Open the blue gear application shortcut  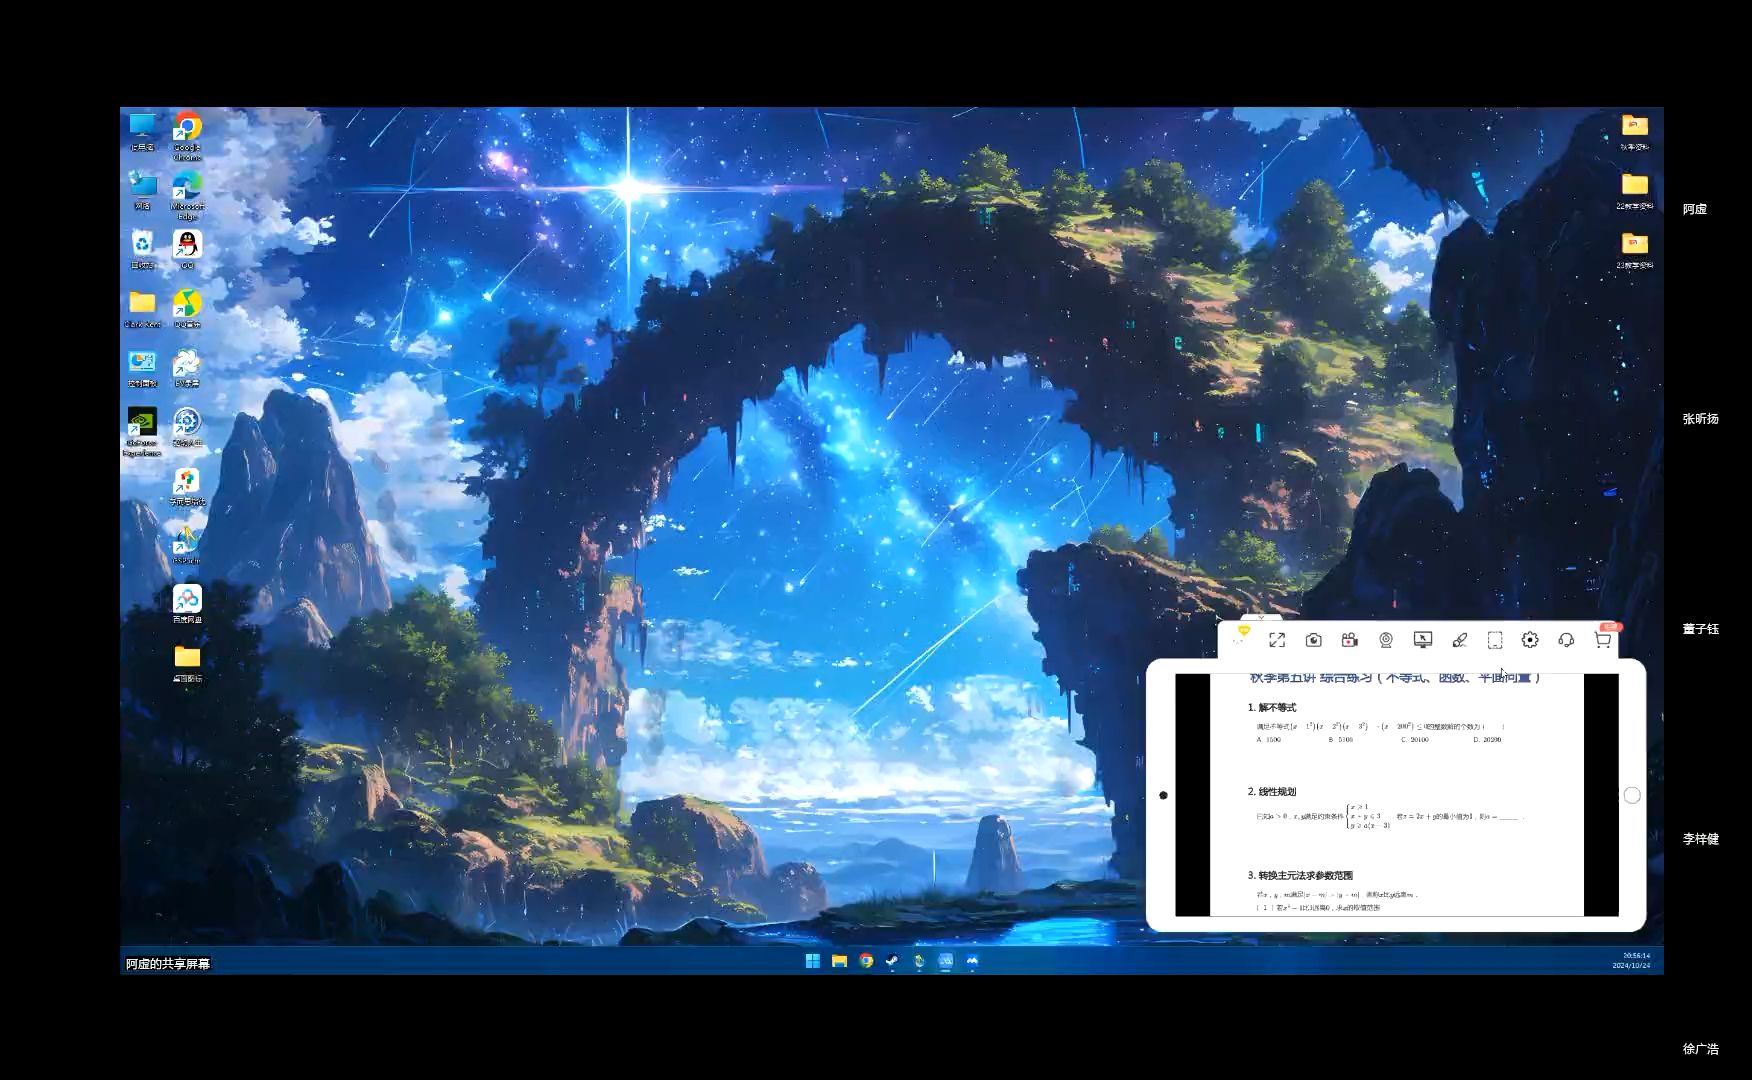tap(187, 426)
